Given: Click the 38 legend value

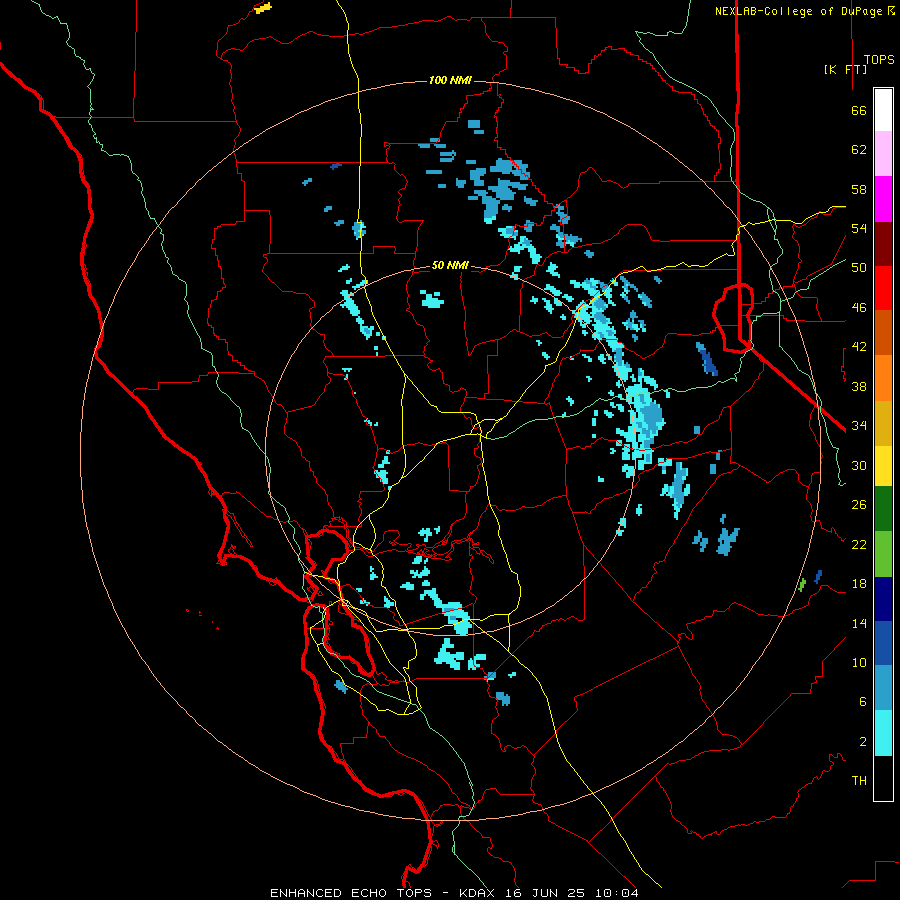Looking at the screenshot, I should click(859, 386).
